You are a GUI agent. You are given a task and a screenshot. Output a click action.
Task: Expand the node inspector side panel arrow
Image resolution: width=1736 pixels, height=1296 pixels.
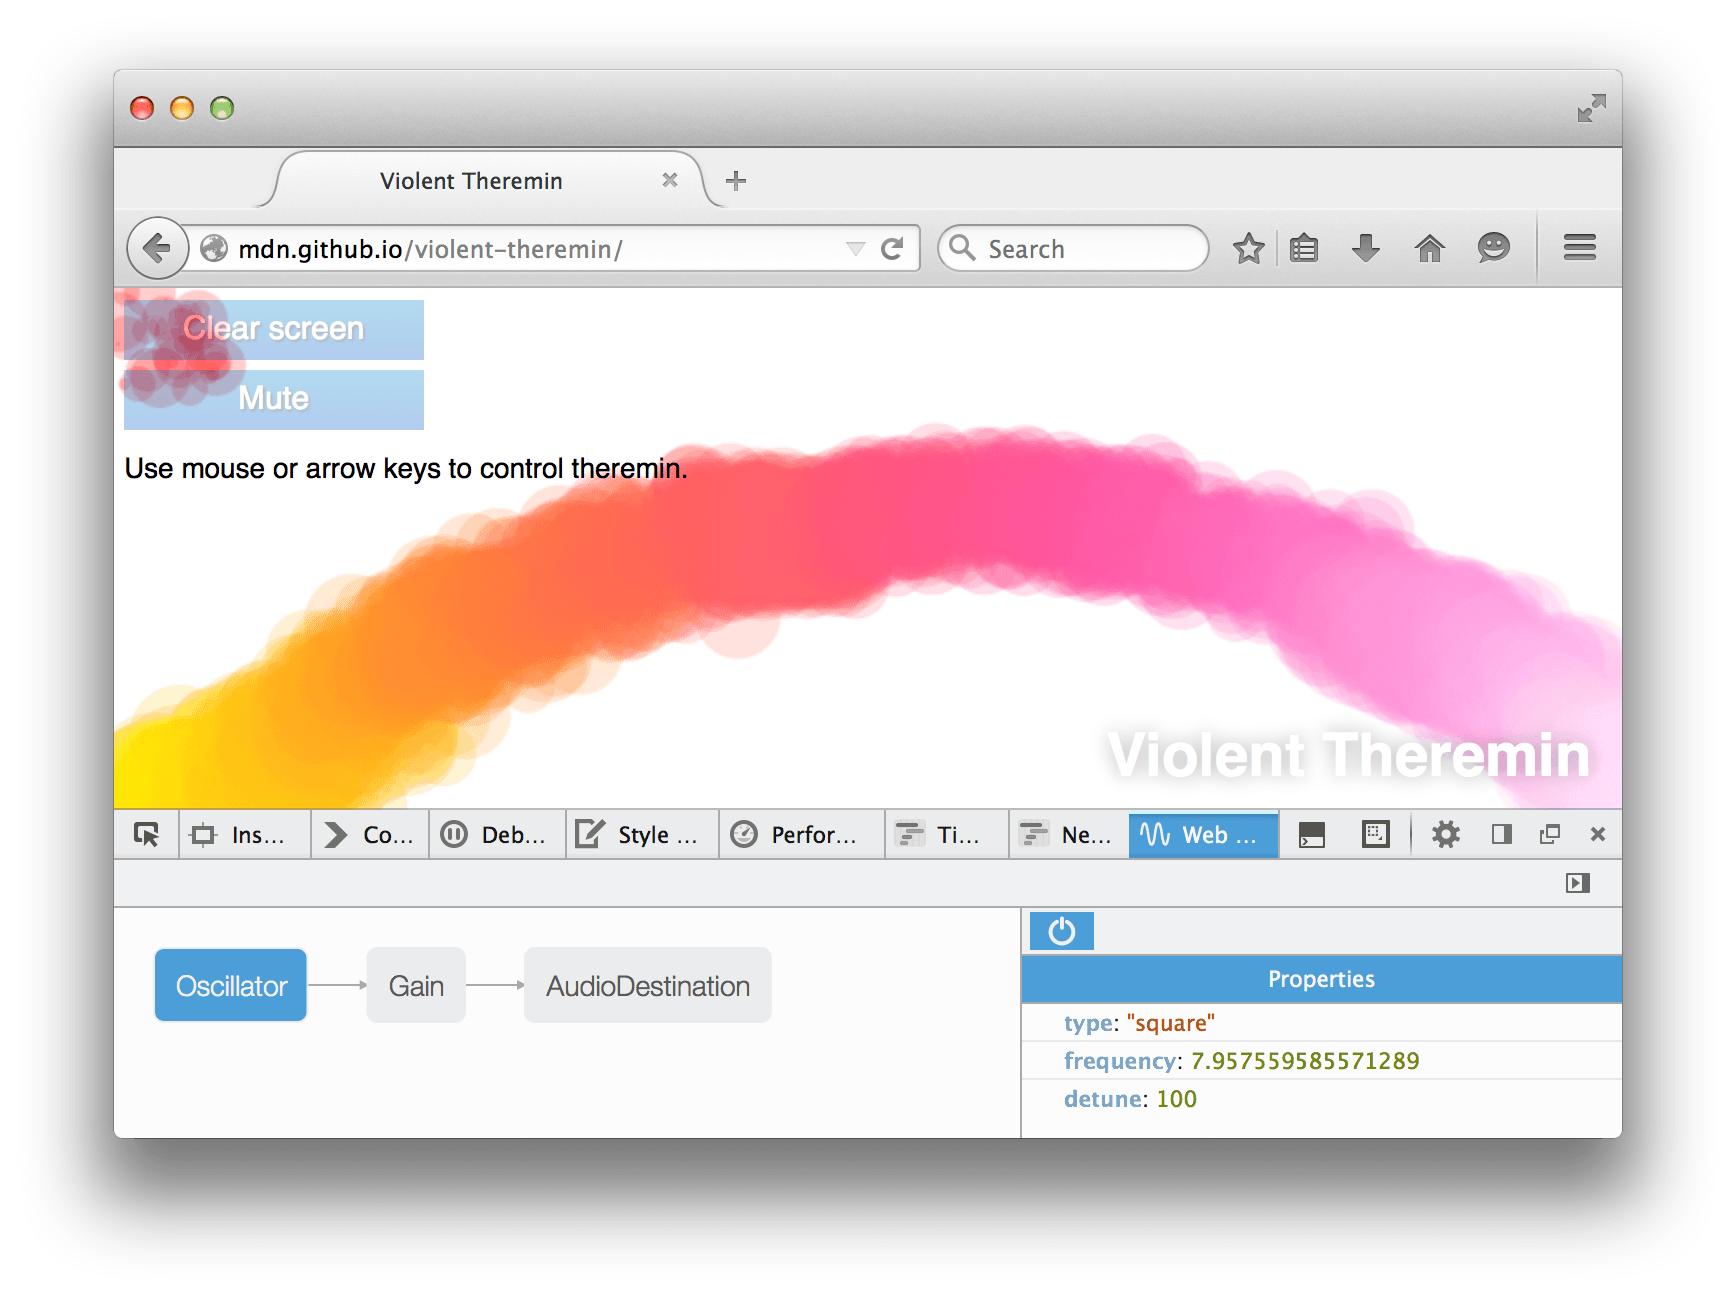[1578, 883]
